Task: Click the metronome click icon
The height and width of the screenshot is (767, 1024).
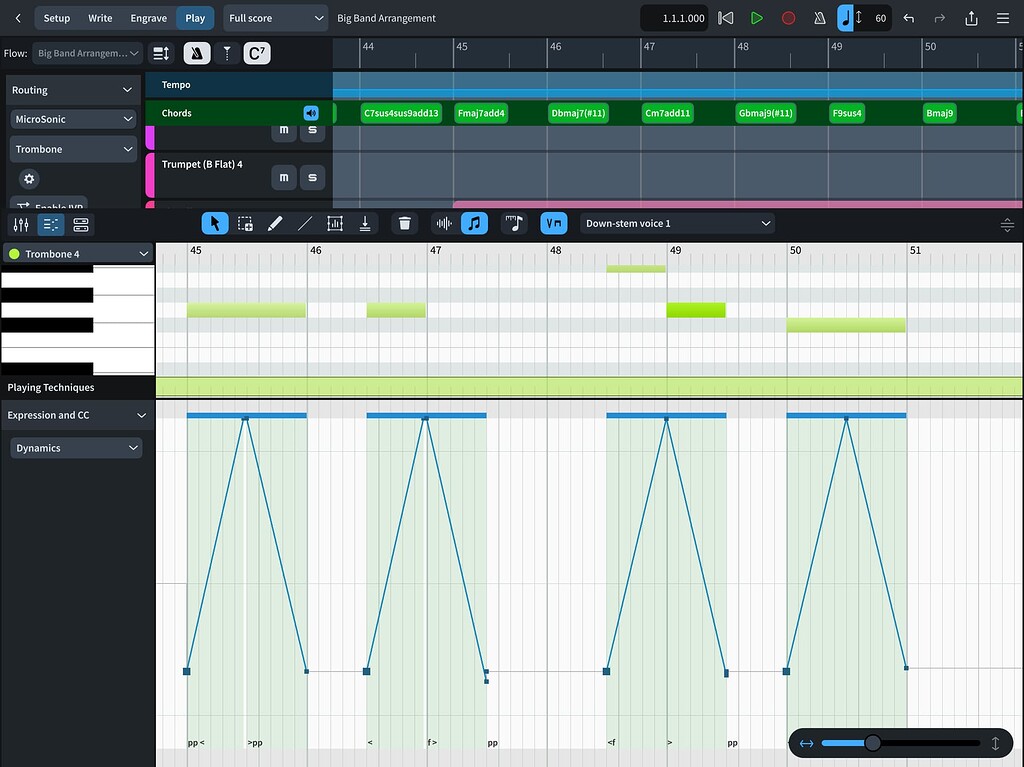Action: pyautogui.click(x=818, y=17)
